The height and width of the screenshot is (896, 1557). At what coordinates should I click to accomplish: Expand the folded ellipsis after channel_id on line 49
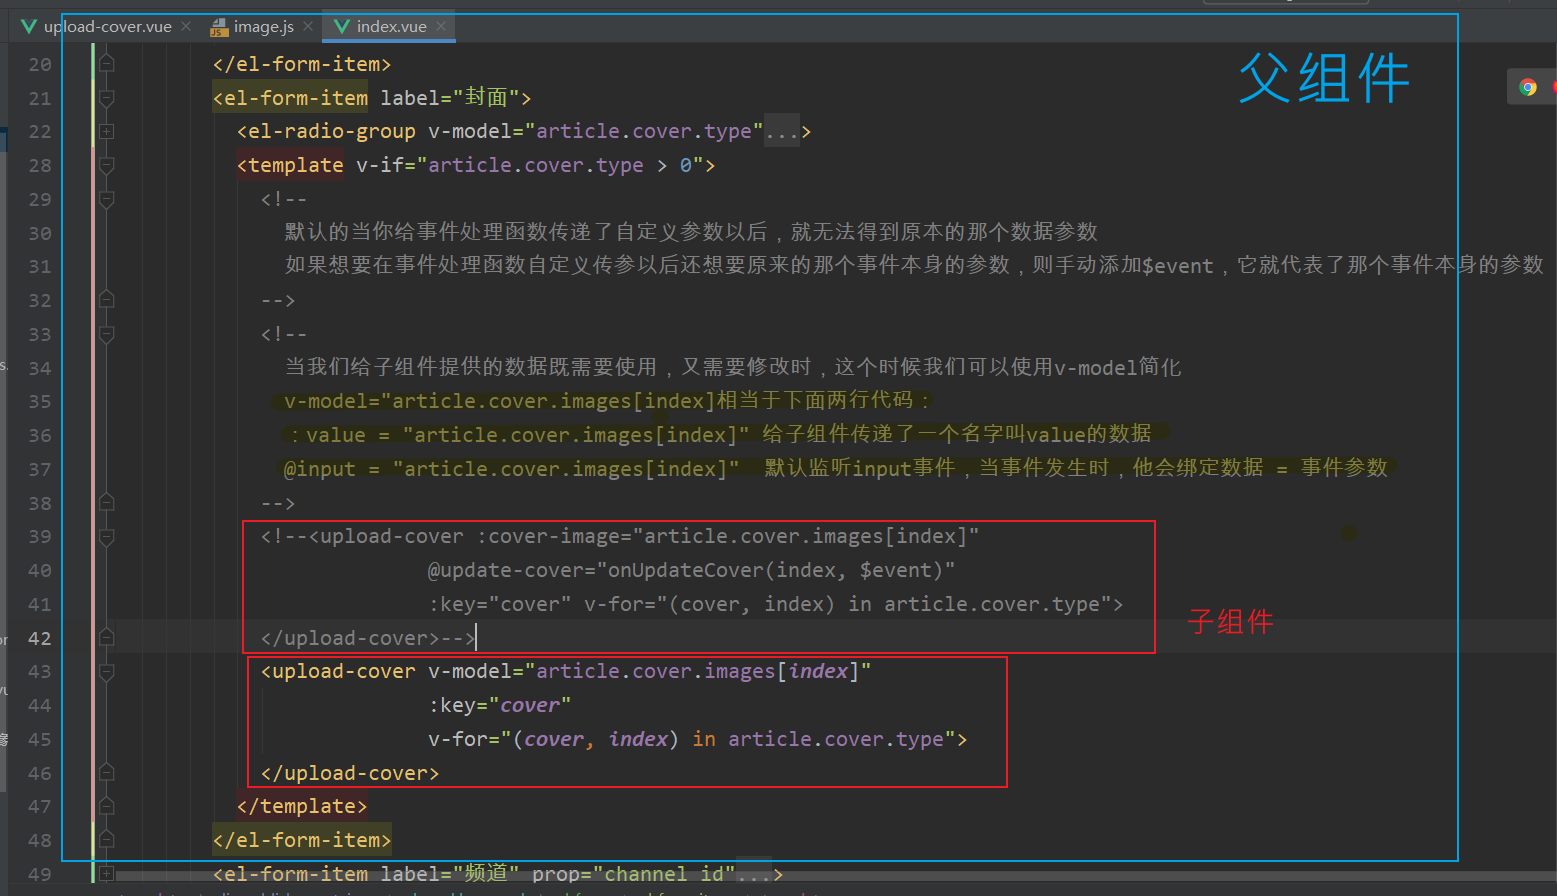point(754,874)
